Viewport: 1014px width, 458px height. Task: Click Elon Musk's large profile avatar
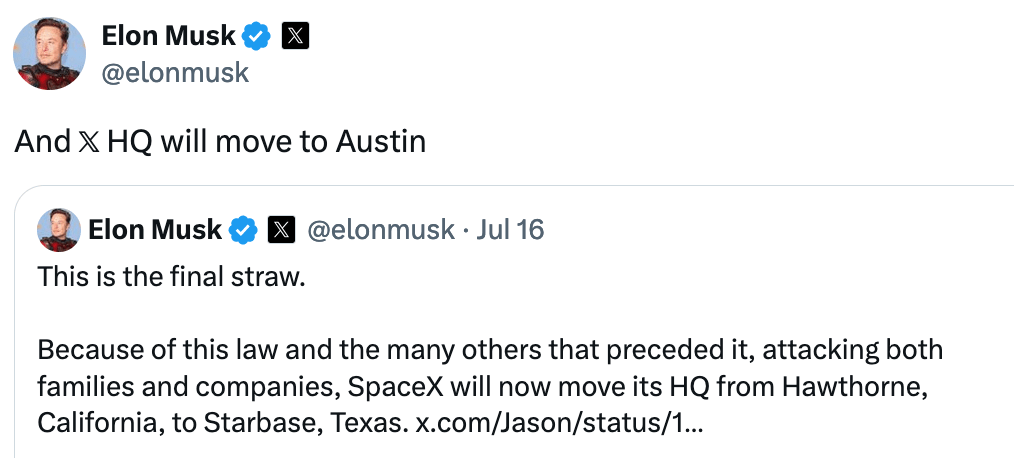(49, 54)
